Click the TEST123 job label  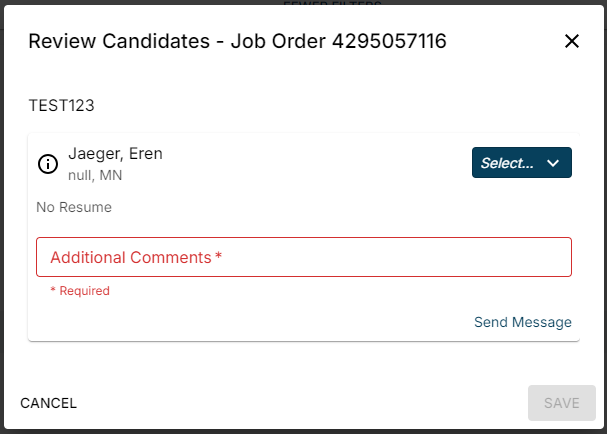click(x=61, y=104)
